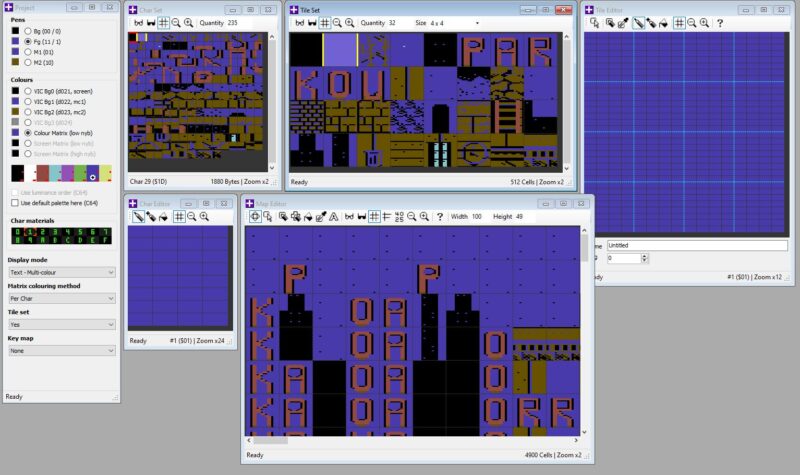Pick the cyan palette colour
Image resolution: width=800 pixels, height=475 pixels.
click(55, 173)
